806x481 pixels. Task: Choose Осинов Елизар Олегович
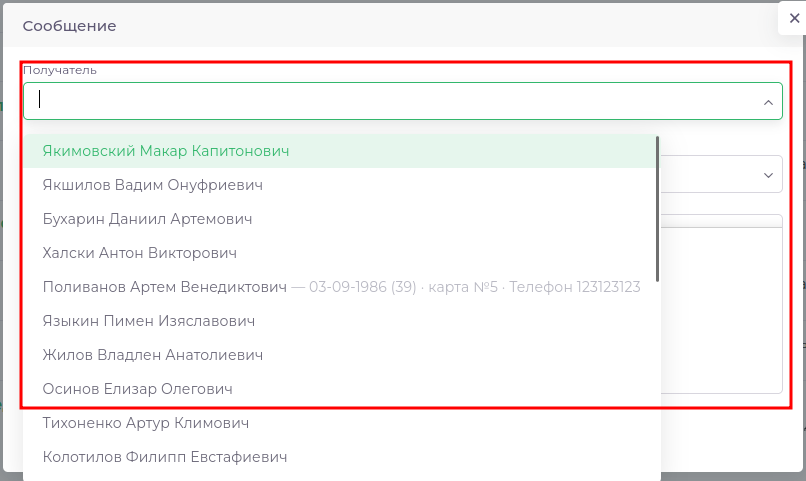[138, 389]
